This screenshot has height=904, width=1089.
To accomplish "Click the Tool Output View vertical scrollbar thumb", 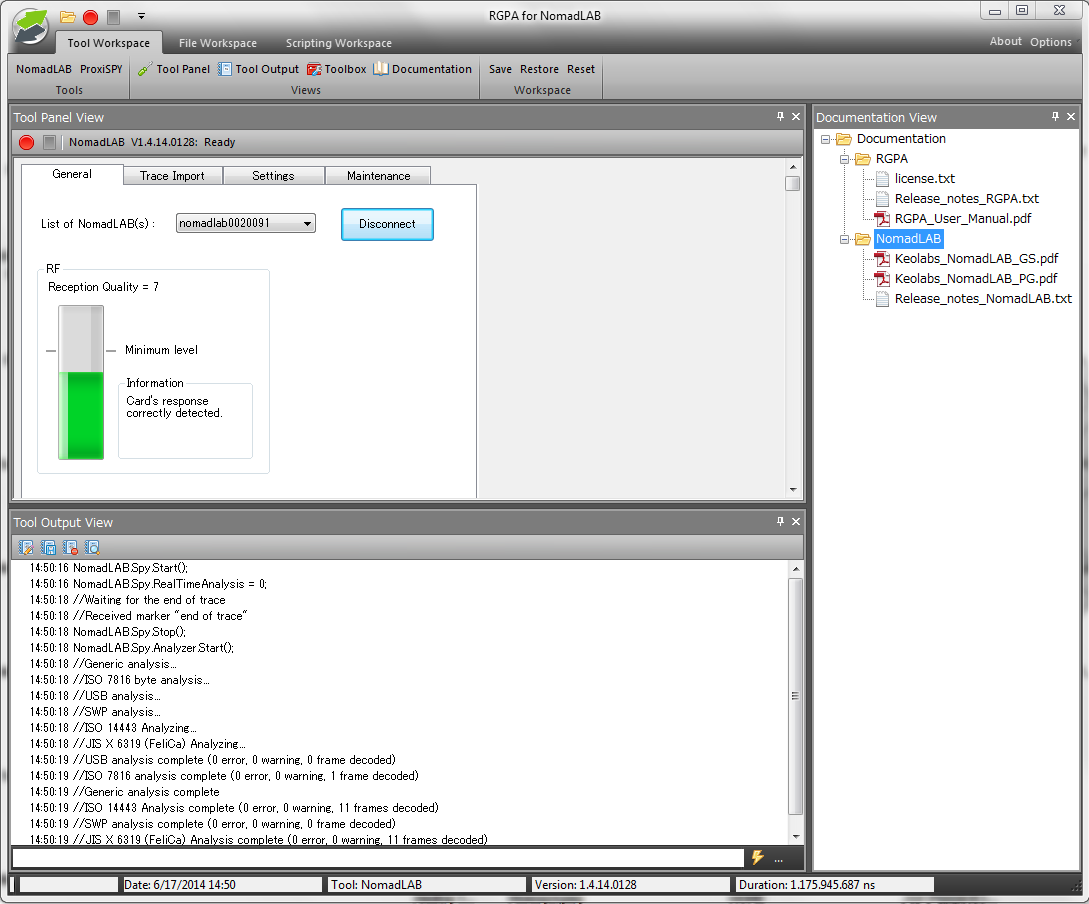I will pyautogui.click(x=795, y=696).
